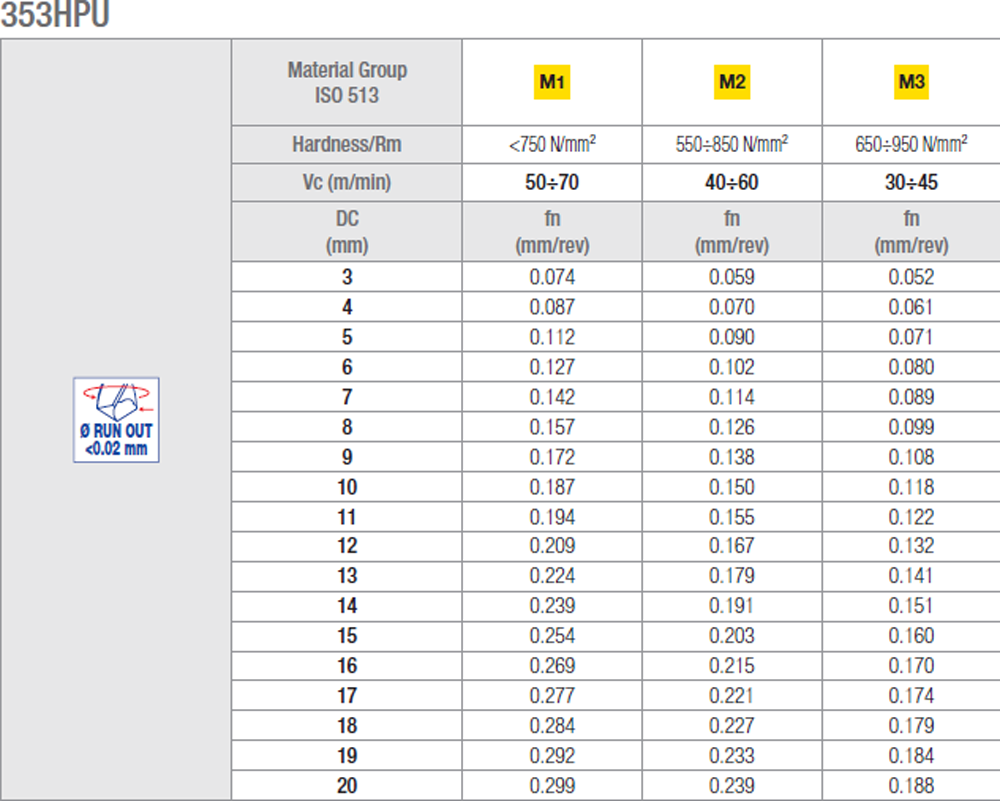The width and height of the screenshot is (1000, 801).
Task: Select the Vc (m/min) row label
Action: click(347, 182)
